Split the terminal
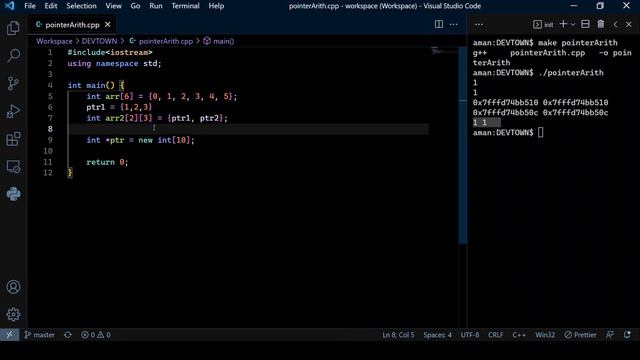The width and height of the screenshot is (640, 360). [585, 24]
